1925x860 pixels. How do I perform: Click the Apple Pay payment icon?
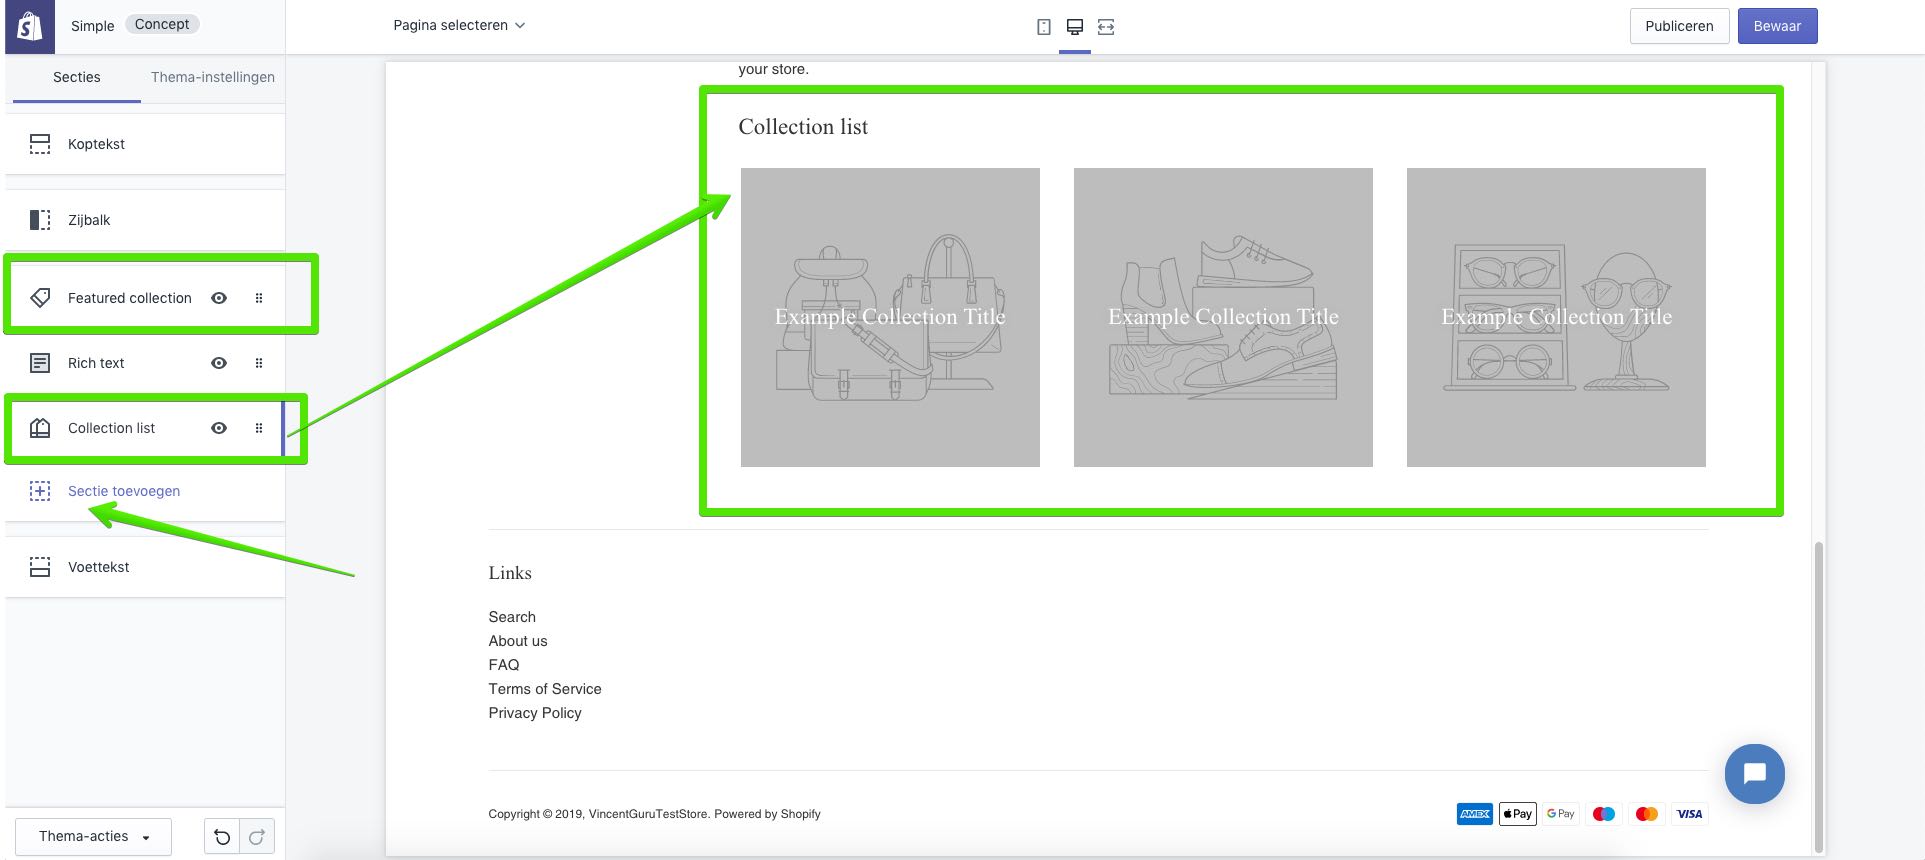click(1518, 814)
